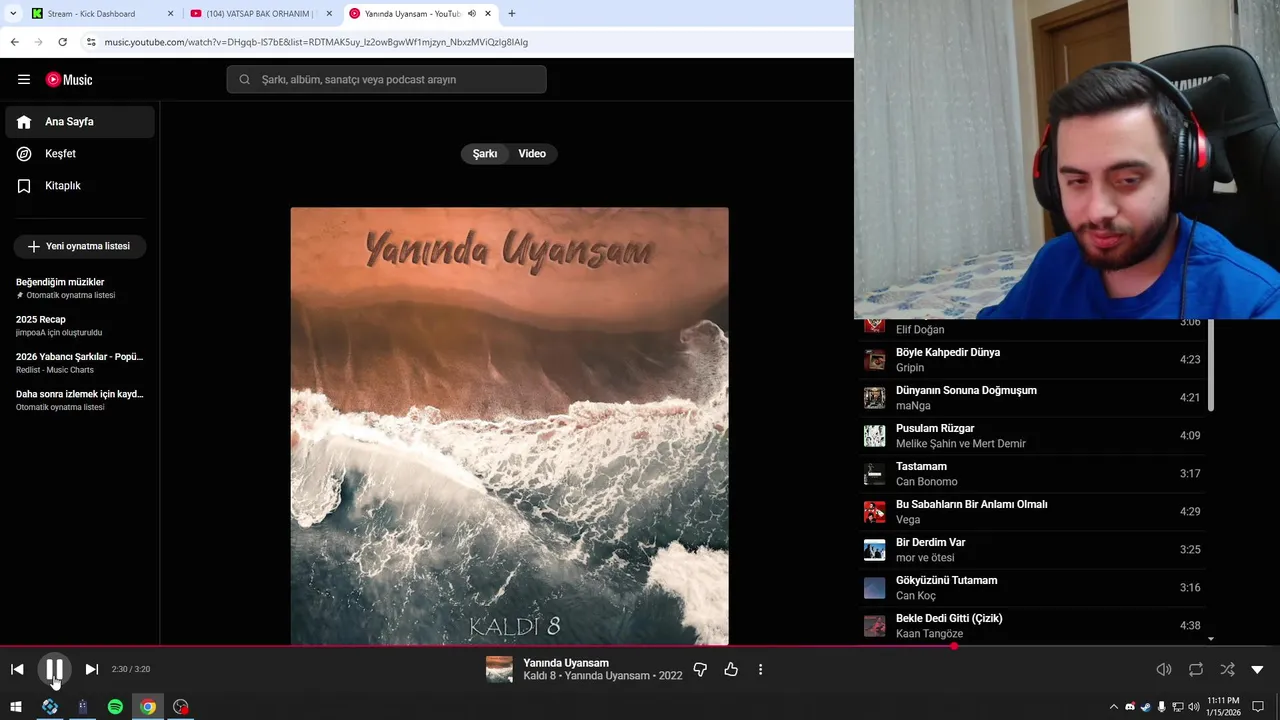Open Discord from the system tray
Viewport: 1280px width, 720px height.
pyautogui.click(x=1130, y=707)
